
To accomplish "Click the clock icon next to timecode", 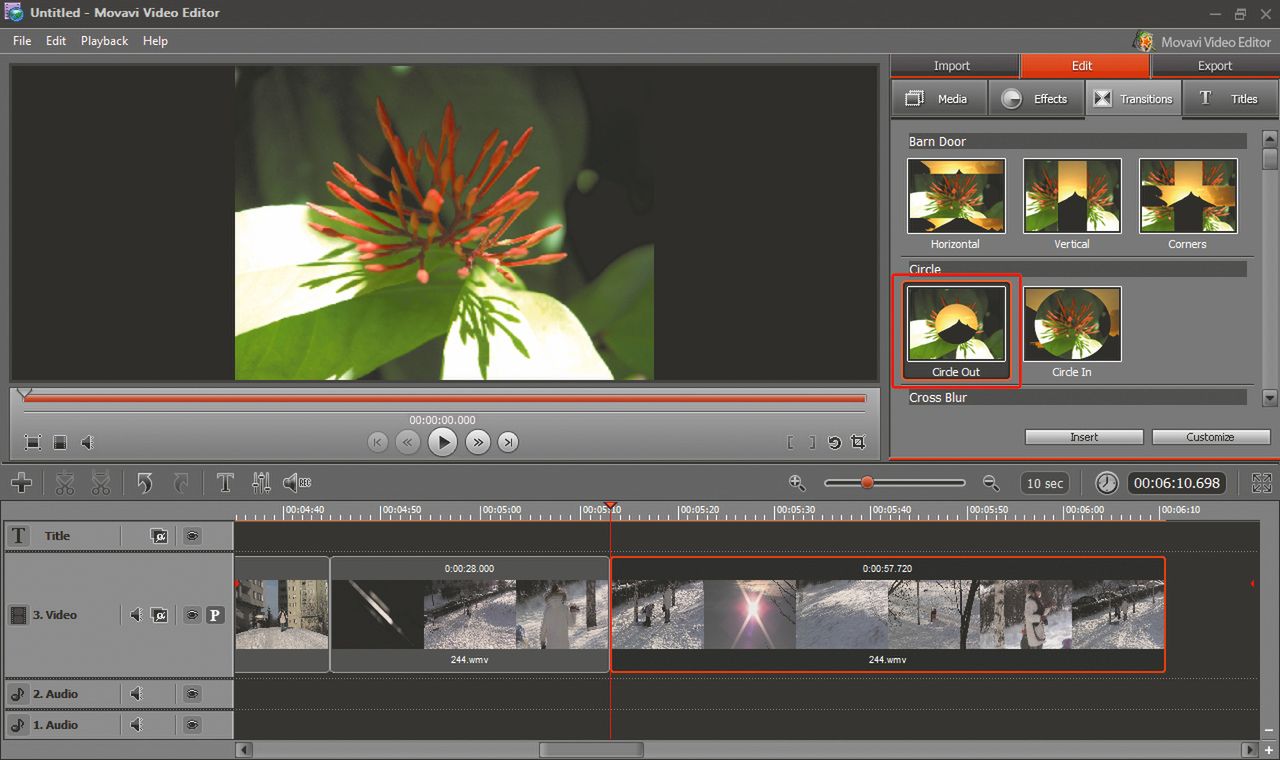I will [x=1107, y=483].
